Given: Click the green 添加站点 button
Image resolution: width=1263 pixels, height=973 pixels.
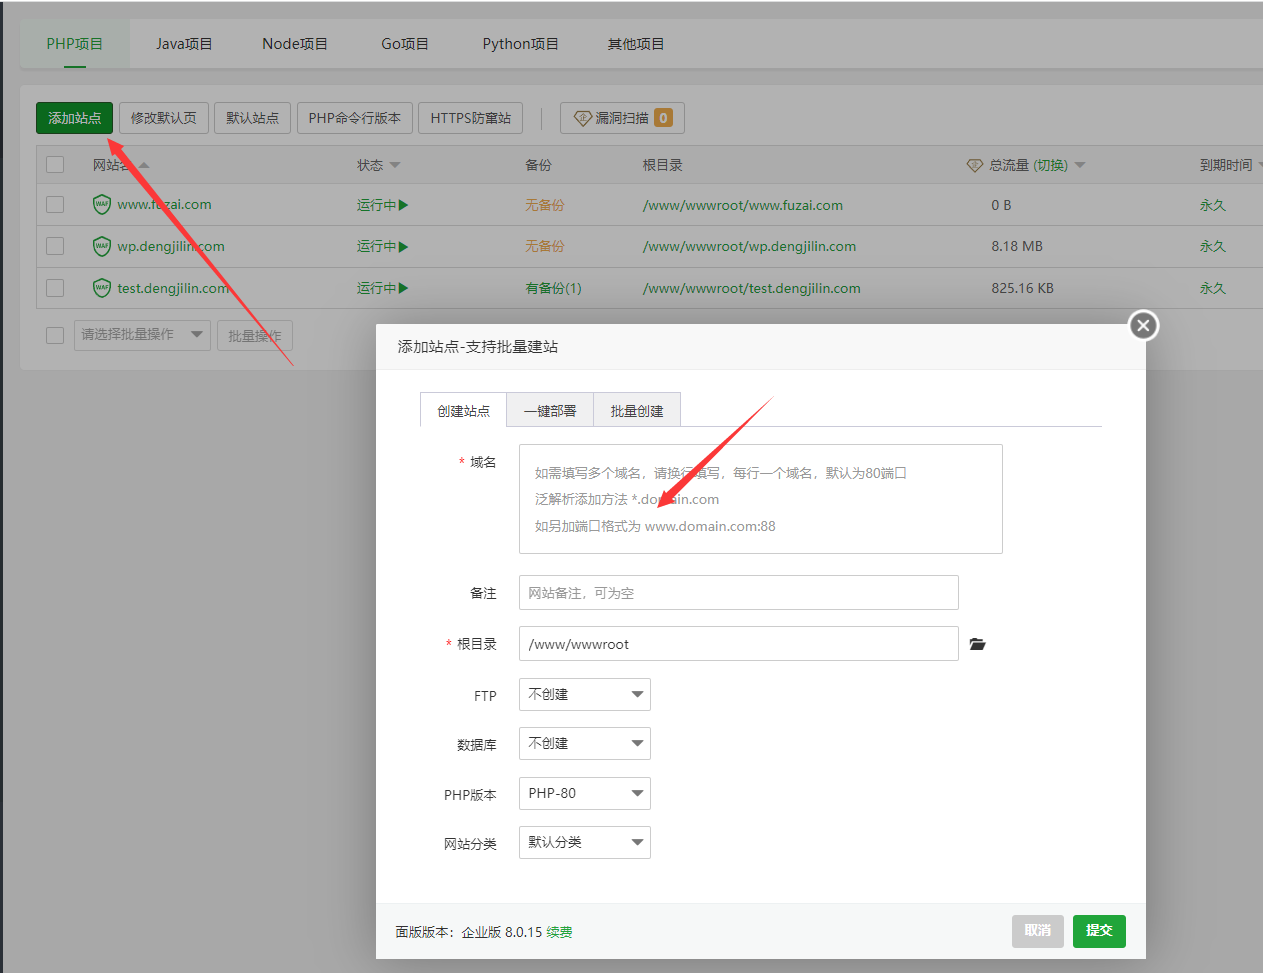Looking at the screenshot, I should coord(74,118).
